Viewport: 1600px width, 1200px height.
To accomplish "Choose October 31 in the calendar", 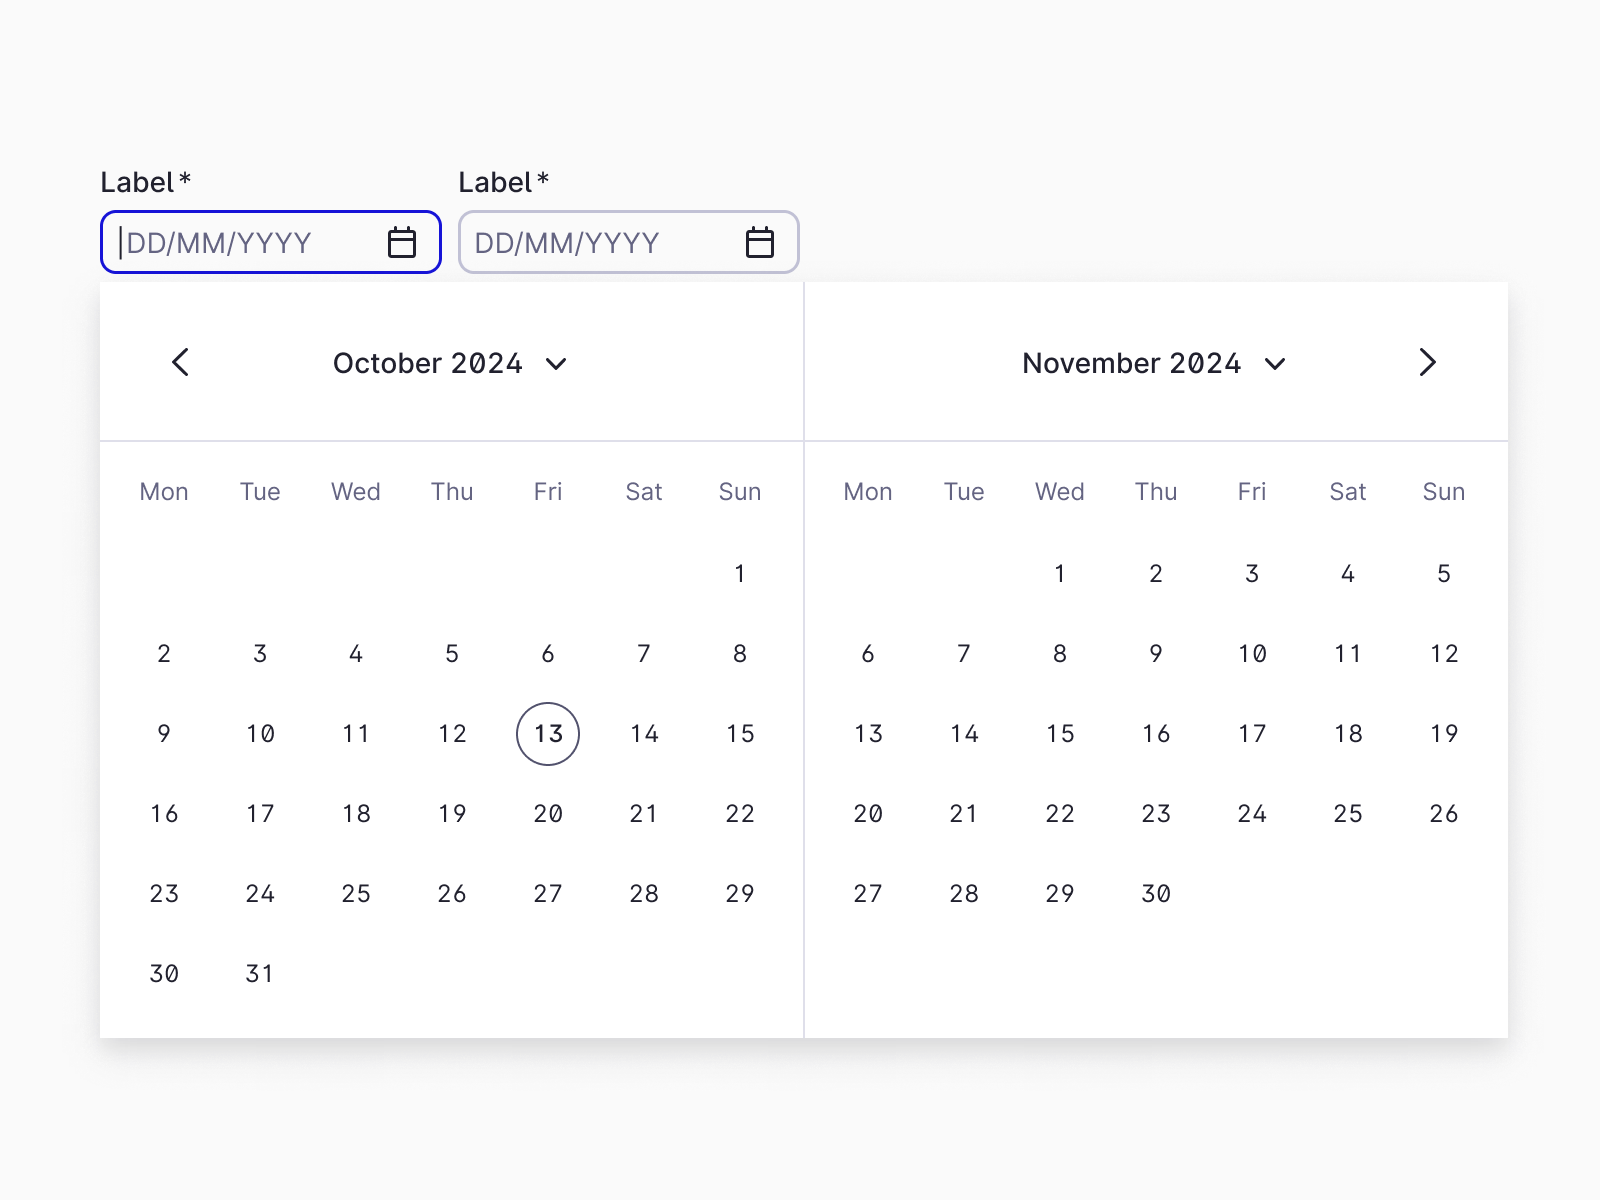I will (x=260, y=974).
